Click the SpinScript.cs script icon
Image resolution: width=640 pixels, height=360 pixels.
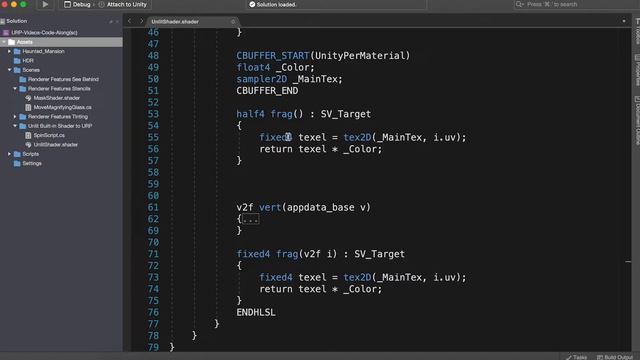(x=28, y=135)
